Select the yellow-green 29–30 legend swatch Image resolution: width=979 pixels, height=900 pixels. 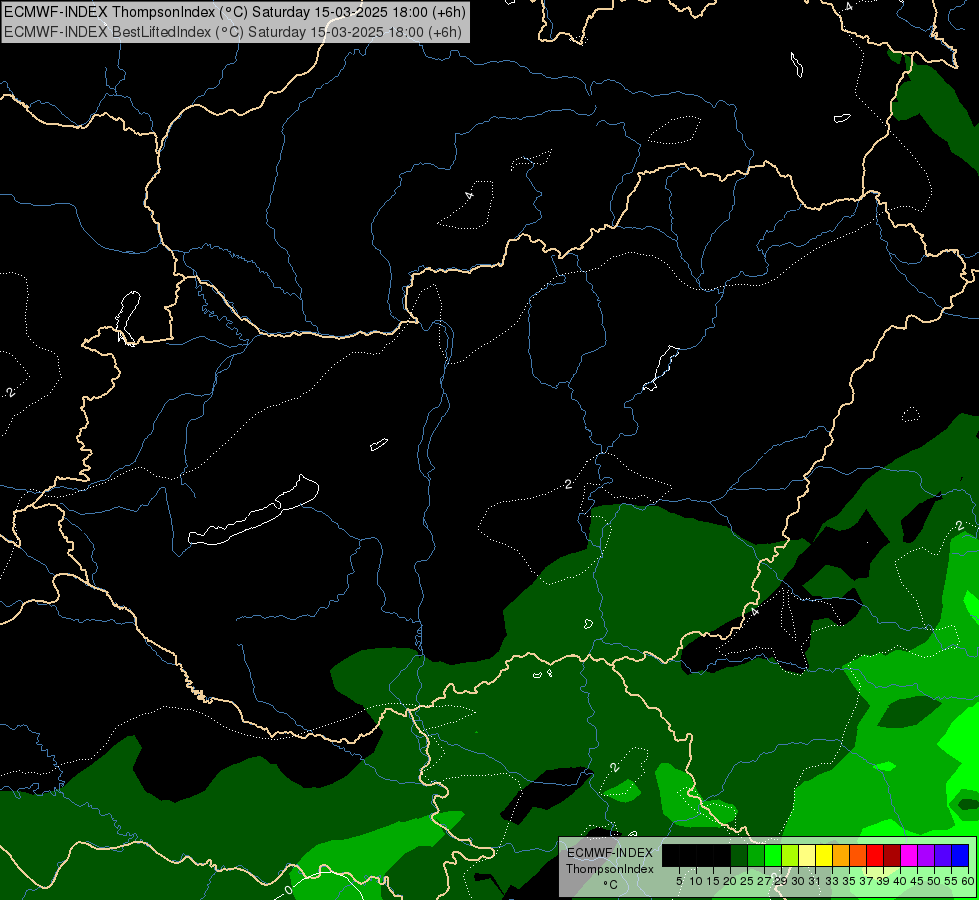tap(790, 855)
